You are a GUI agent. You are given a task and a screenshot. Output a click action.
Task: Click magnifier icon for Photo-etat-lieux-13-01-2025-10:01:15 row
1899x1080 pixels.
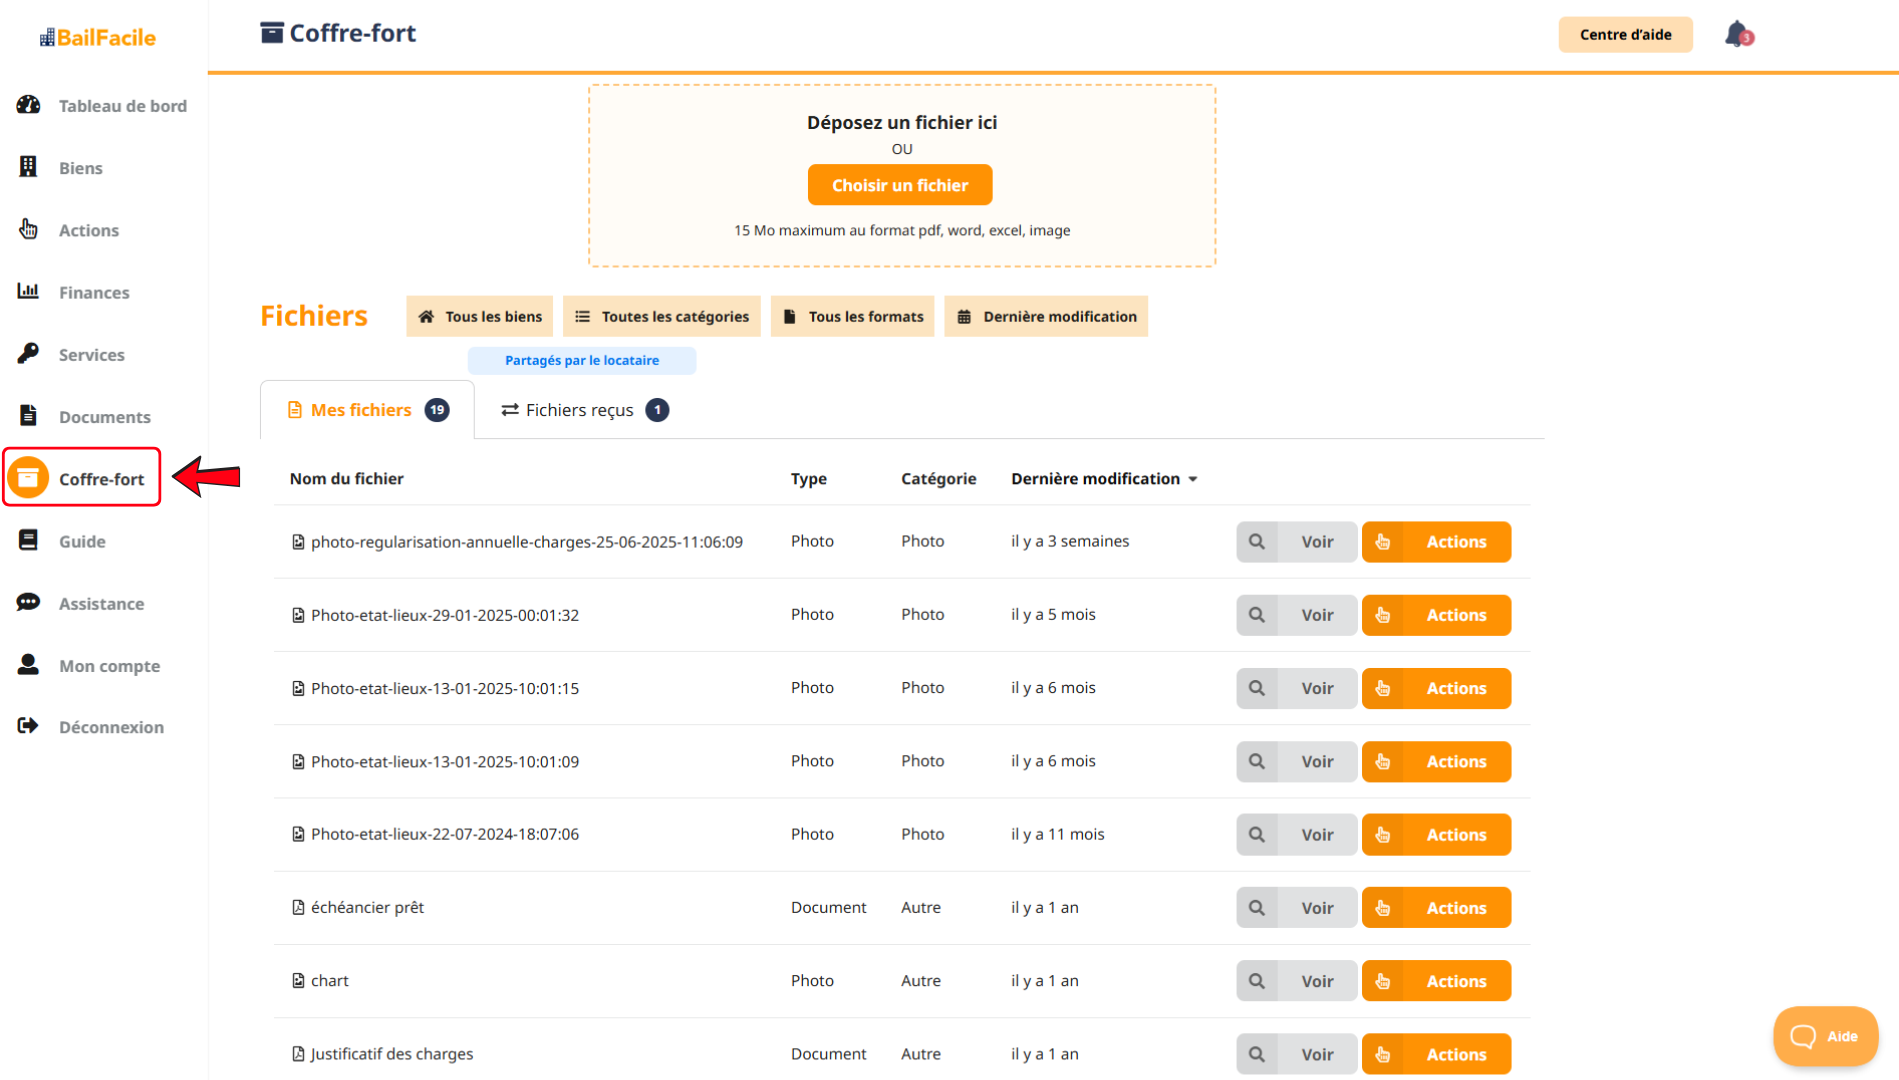pos(1257,688)
